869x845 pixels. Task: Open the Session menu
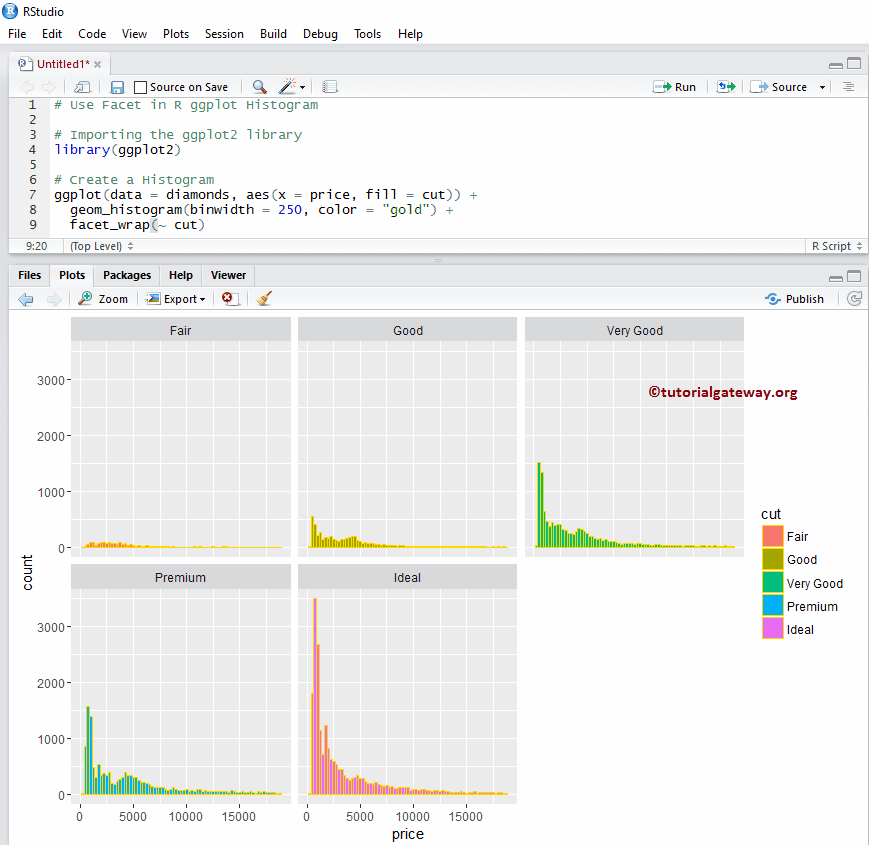[224, 33]
